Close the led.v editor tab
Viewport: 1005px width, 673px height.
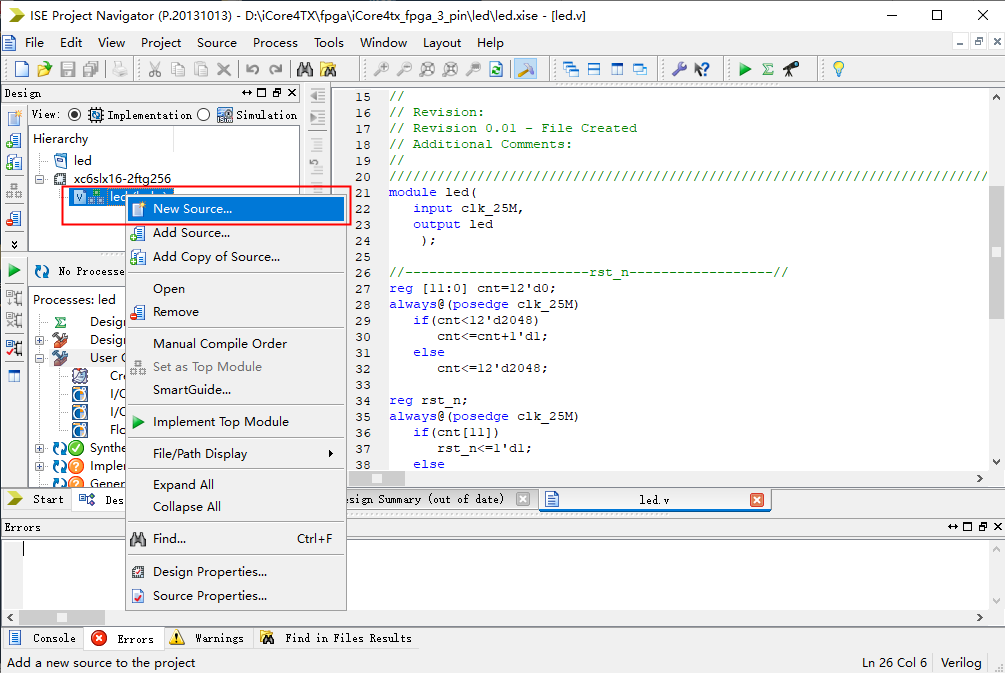[x=757, y=499]
